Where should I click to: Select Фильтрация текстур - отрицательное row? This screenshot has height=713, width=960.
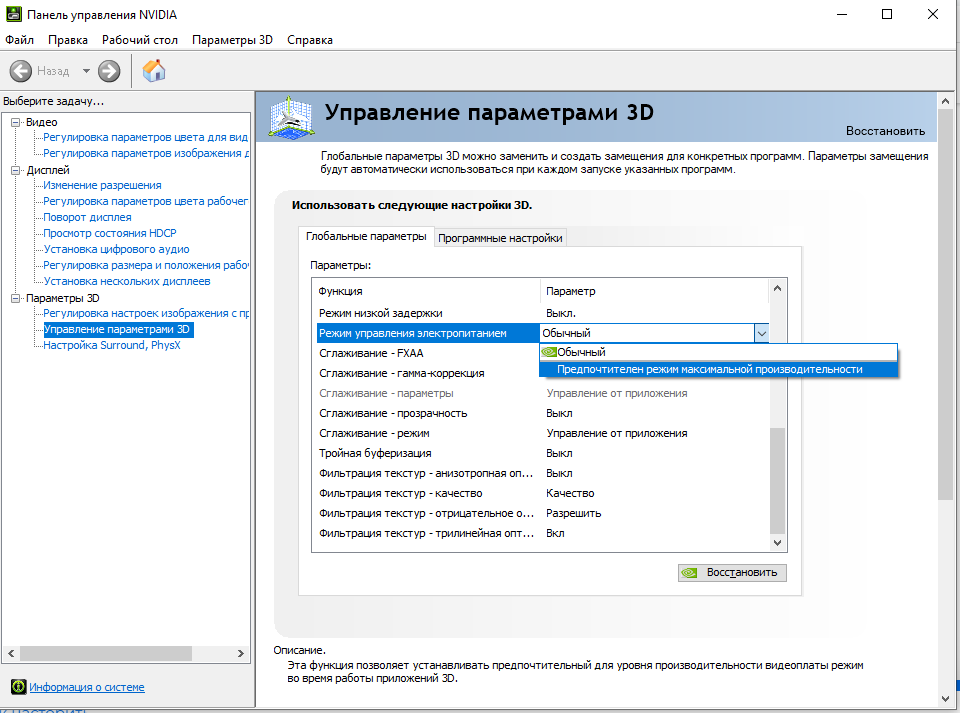click(x=542, y=513)
